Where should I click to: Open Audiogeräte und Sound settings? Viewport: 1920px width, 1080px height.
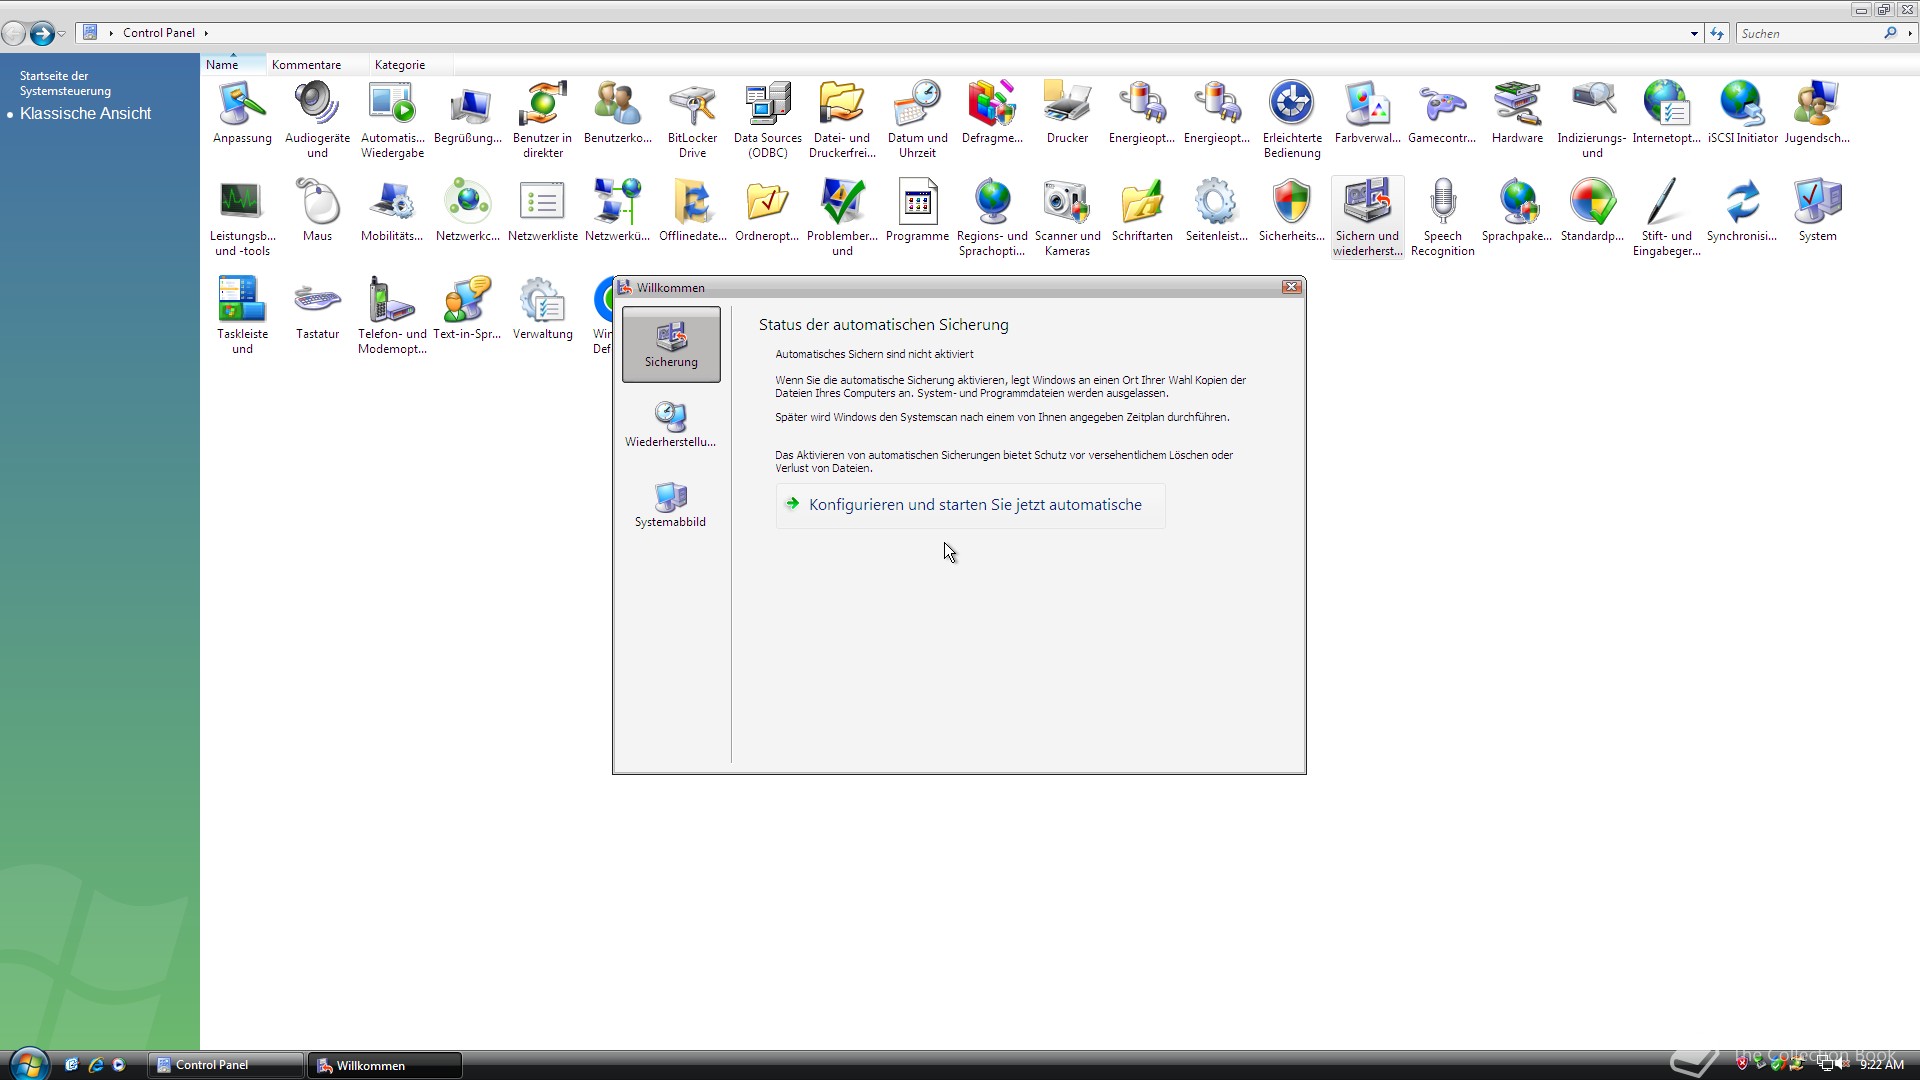coord(317,120)
